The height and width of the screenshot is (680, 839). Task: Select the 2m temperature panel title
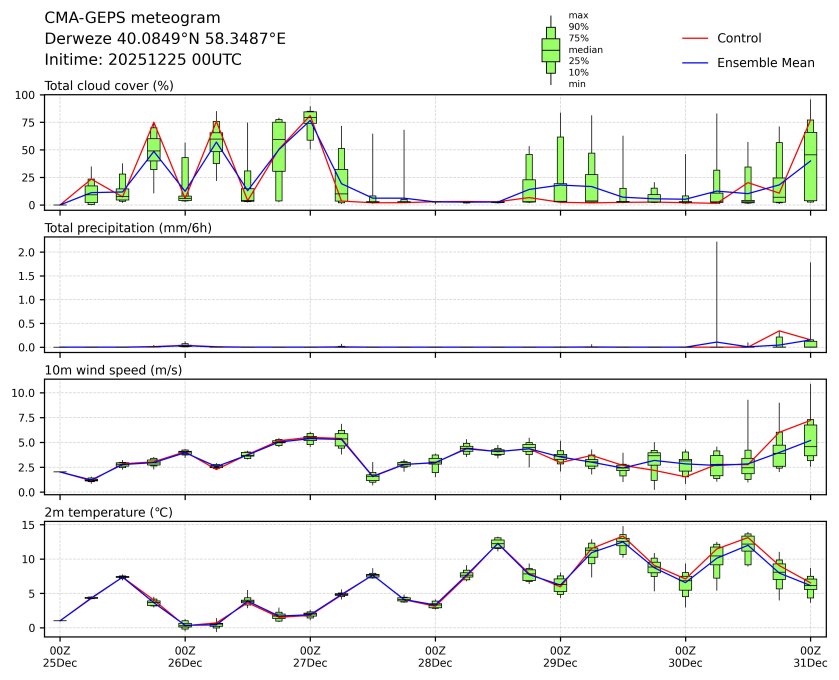109,512
